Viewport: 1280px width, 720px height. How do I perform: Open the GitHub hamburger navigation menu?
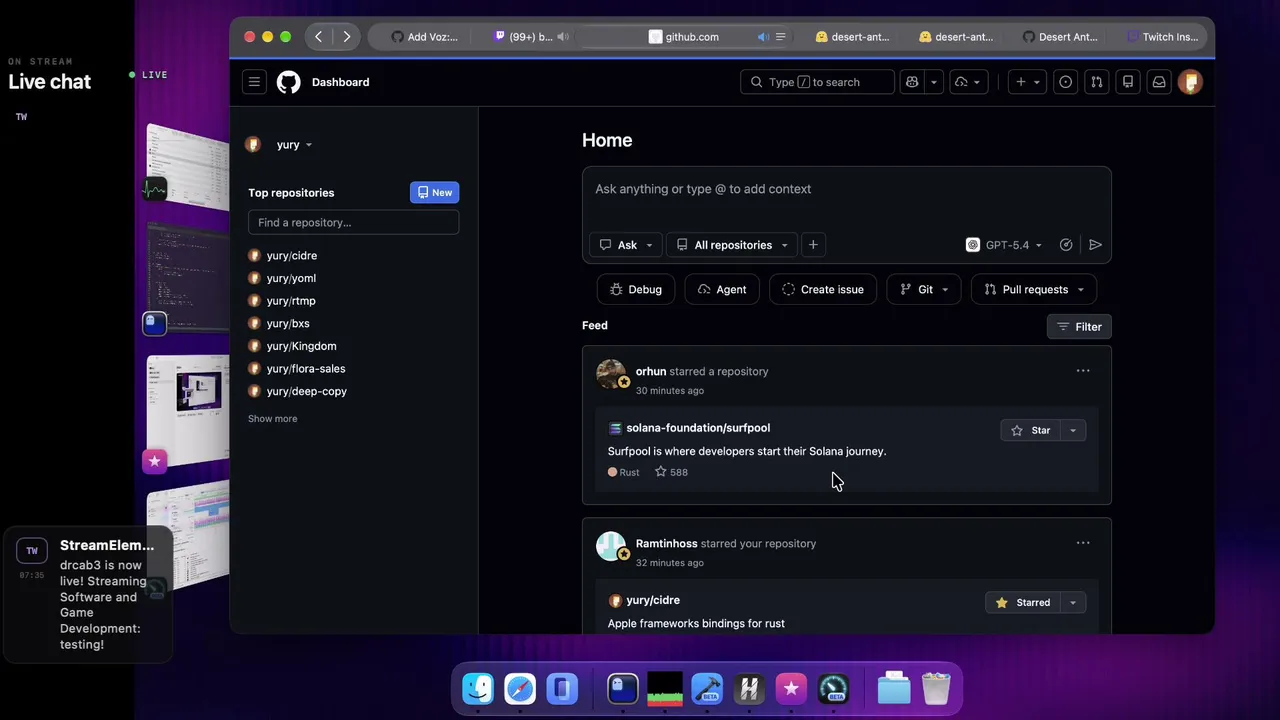click(254, 82)
